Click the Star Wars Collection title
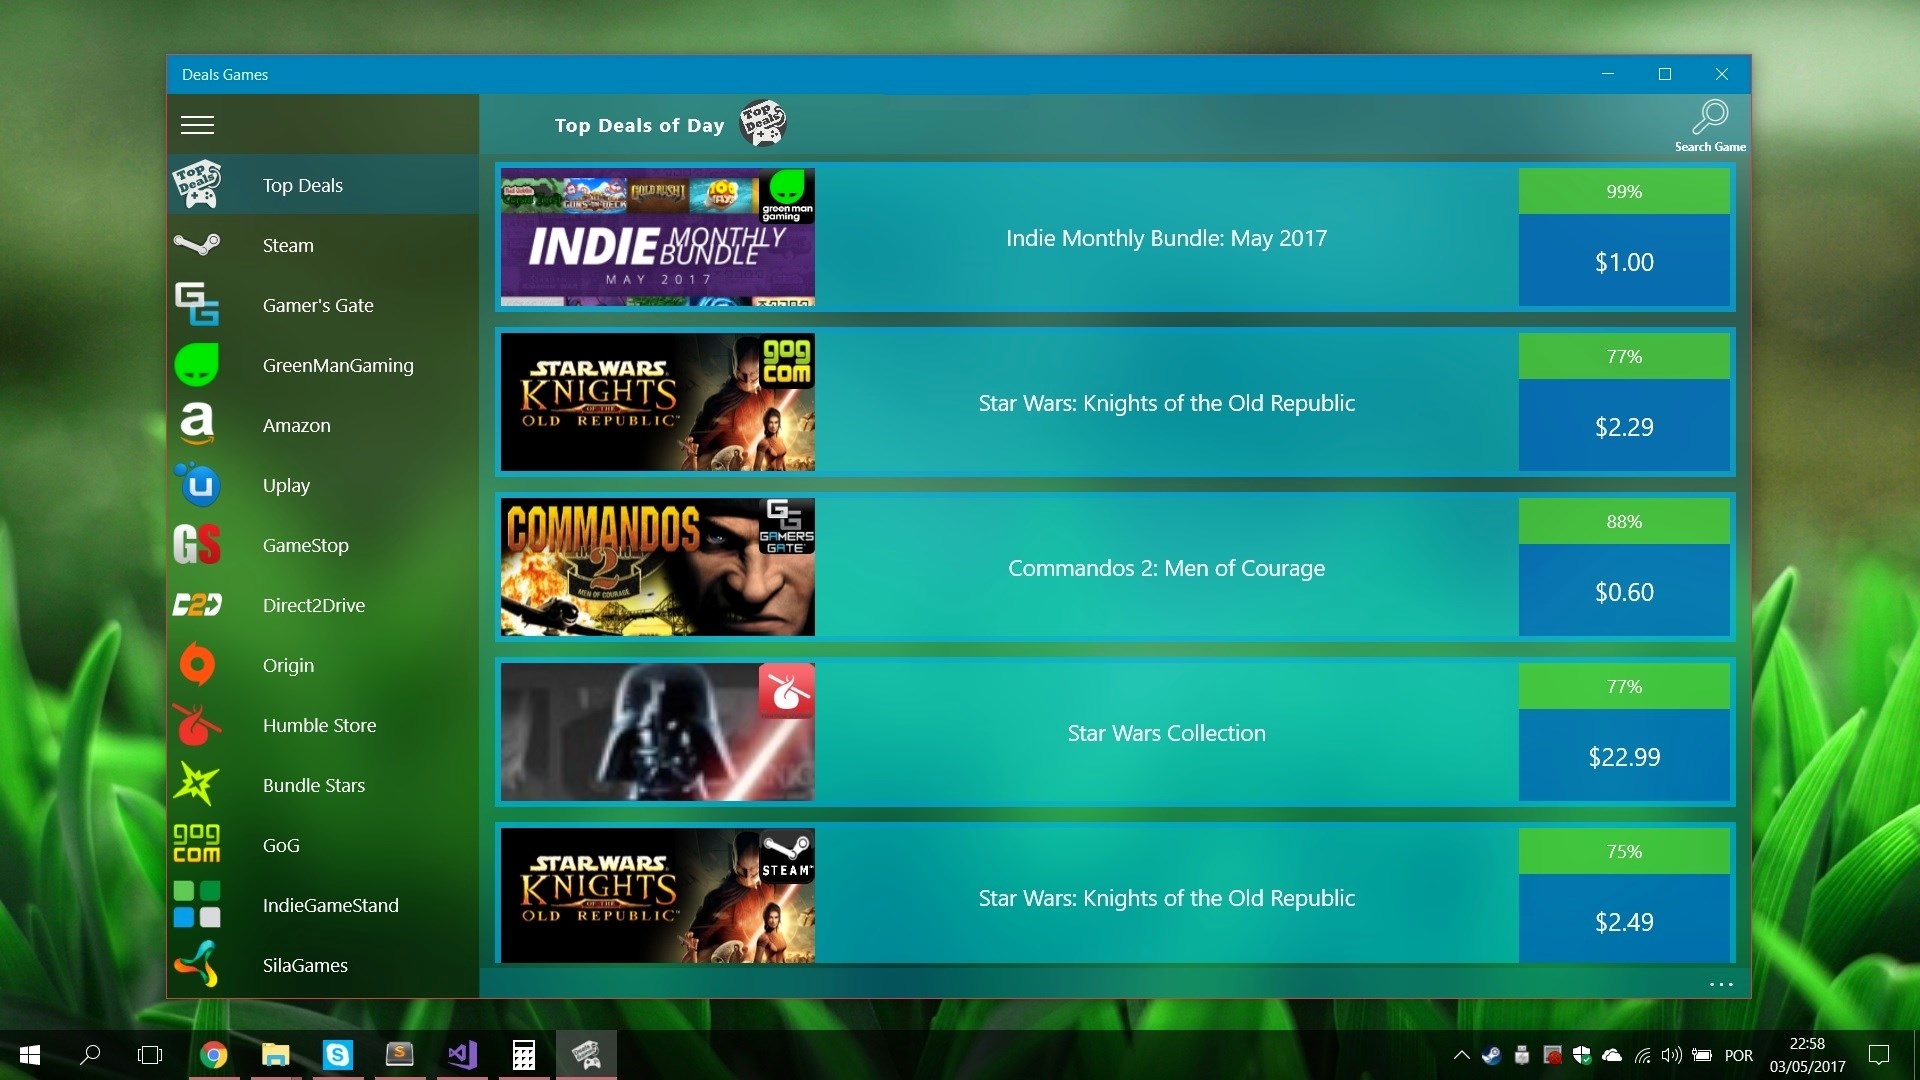This screenshot has width=1920, height=1080. coord(1166,733)
